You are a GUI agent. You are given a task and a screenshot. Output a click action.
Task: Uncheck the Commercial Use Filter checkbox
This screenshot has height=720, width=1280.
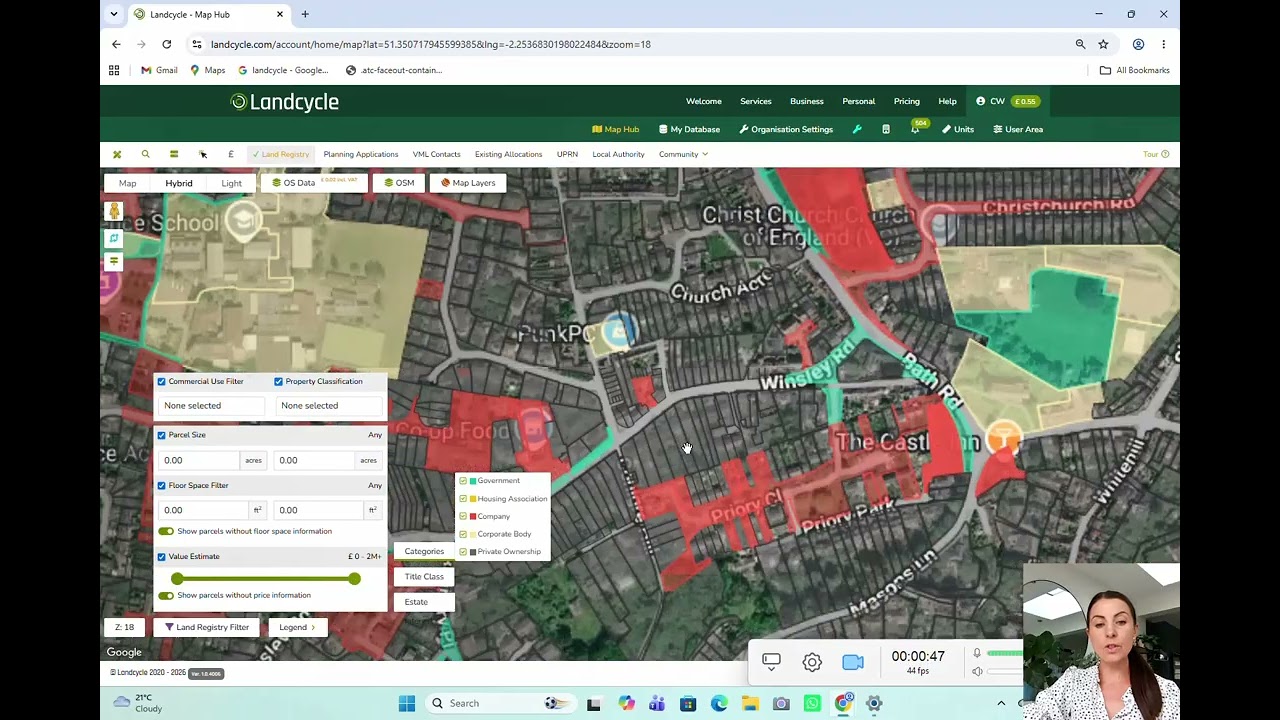[161, 381]
